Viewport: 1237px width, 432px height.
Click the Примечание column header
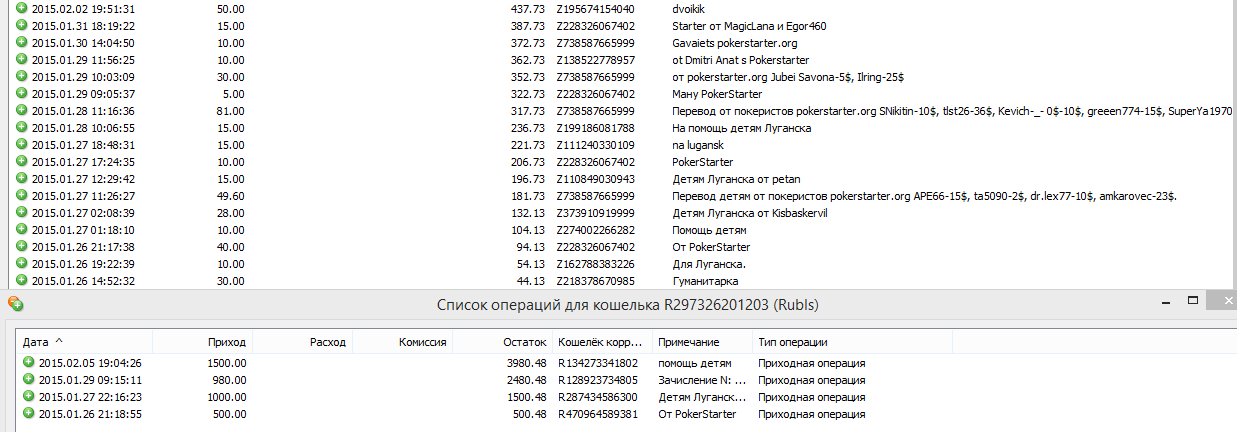tap(688, 342)
